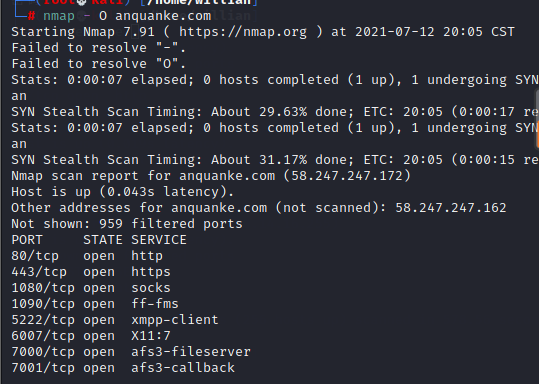This screenshot has width=539, height=384.
Task: Click the afs3-callback service entry
Action: (x=183, y=368)
